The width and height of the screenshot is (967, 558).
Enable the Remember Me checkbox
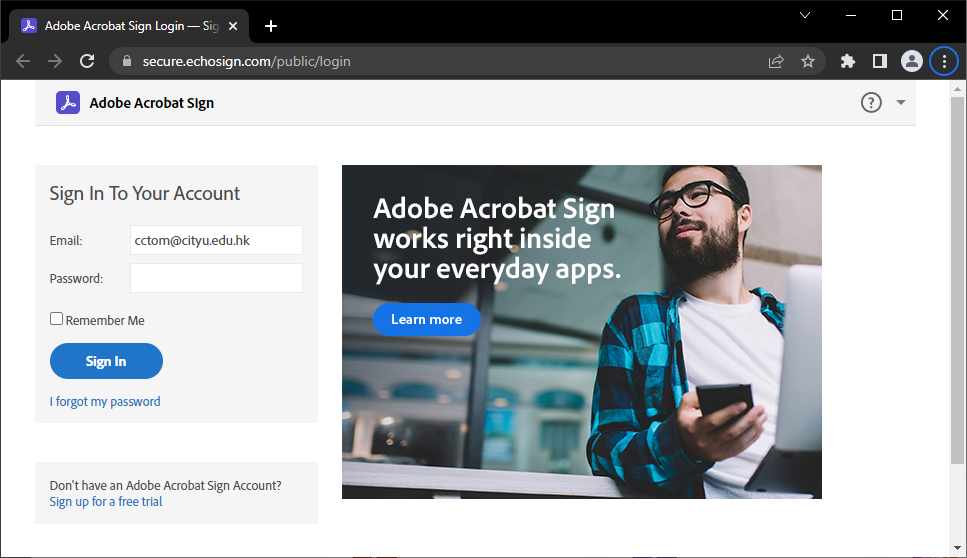(57, 319)
